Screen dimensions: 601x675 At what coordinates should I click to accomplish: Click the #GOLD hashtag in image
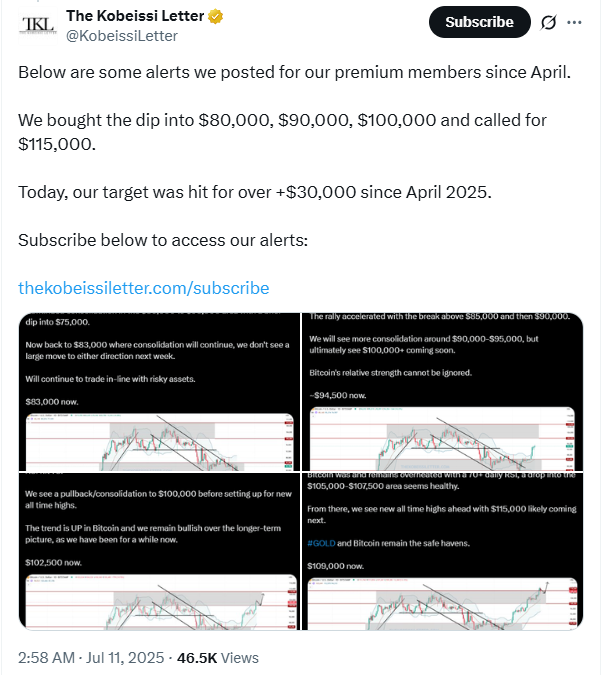tap(321, 543)
